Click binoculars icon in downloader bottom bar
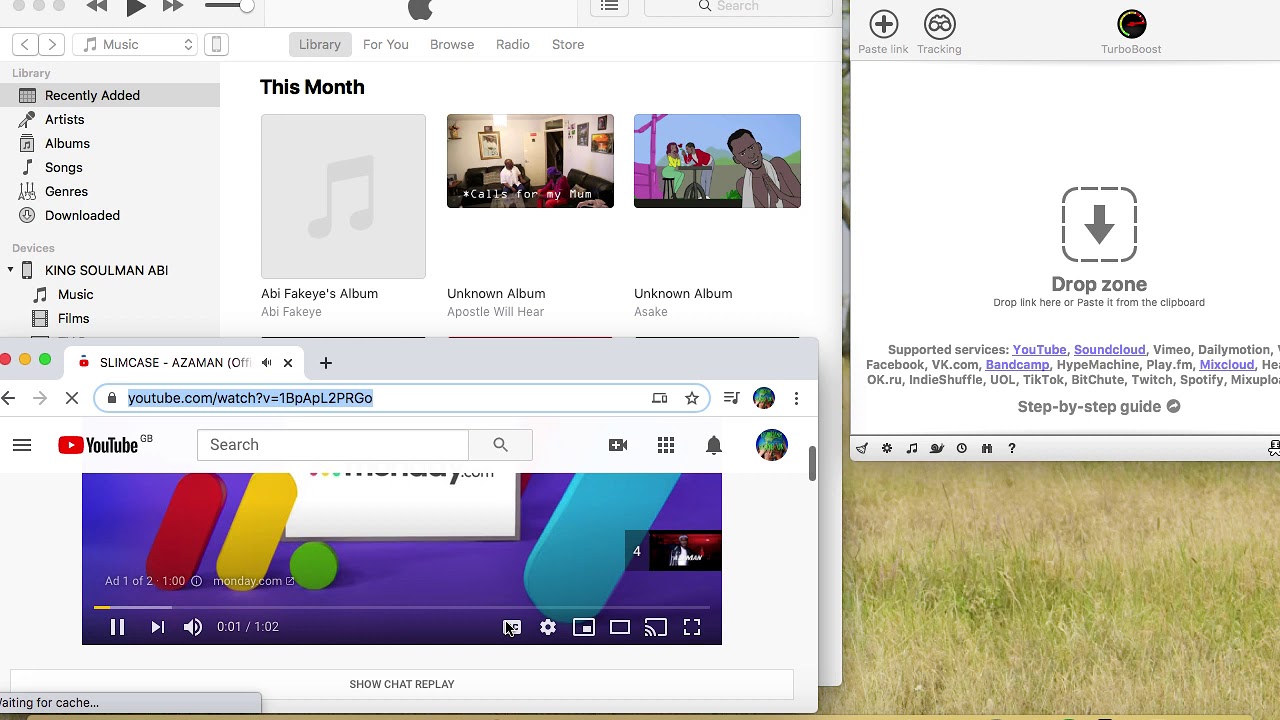Image resolution: width=1280 pixels, height=720 pixels. click(987, 448)
